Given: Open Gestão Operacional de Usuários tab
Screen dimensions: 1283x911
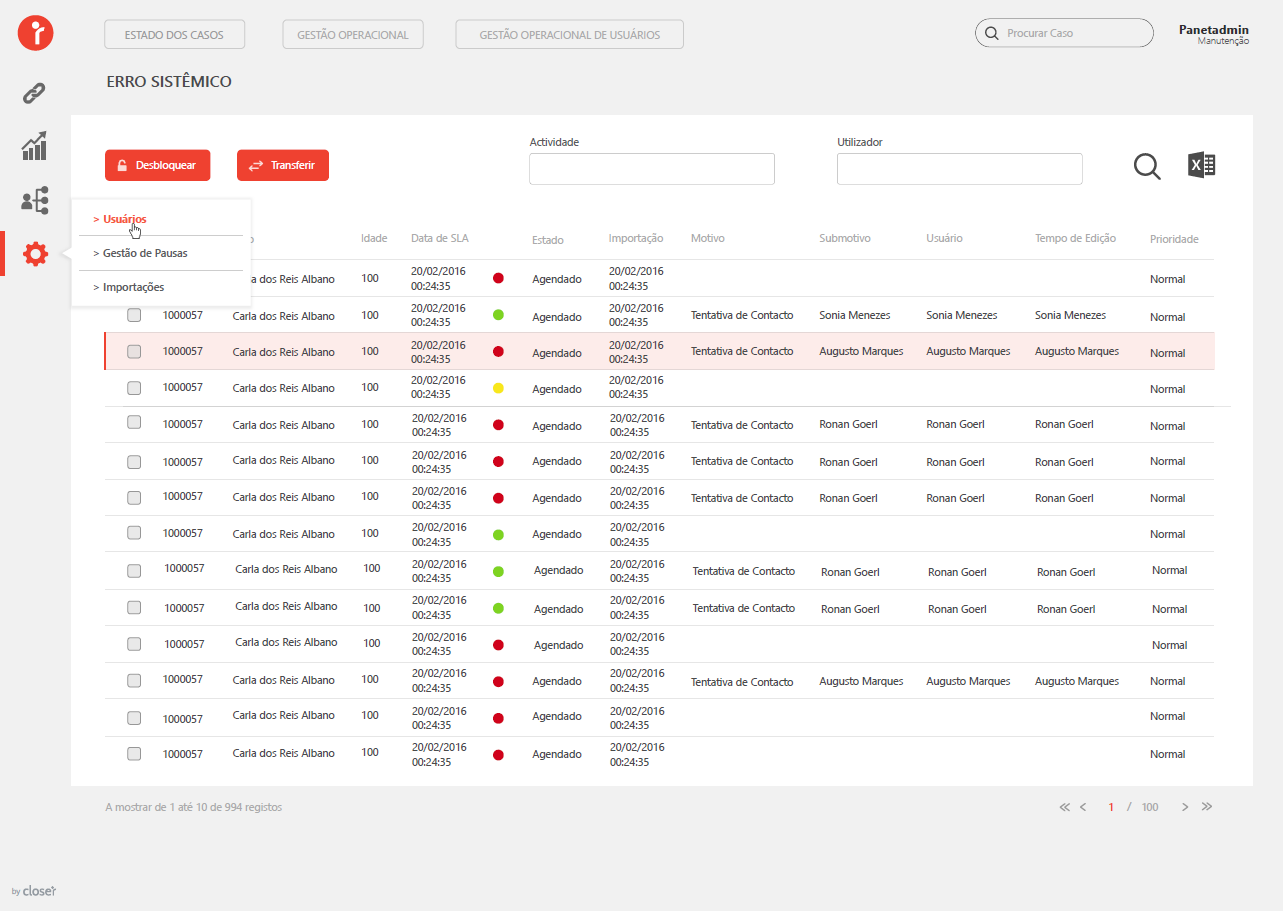Looking at the screenshot, I should pyautogui.click(x=570, y=34).
